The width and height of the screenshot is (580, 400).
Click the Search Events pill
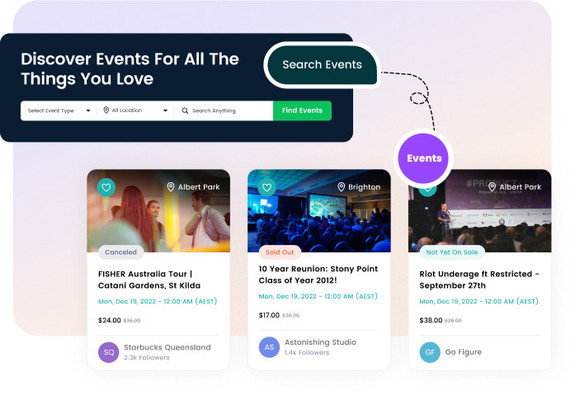322,65
